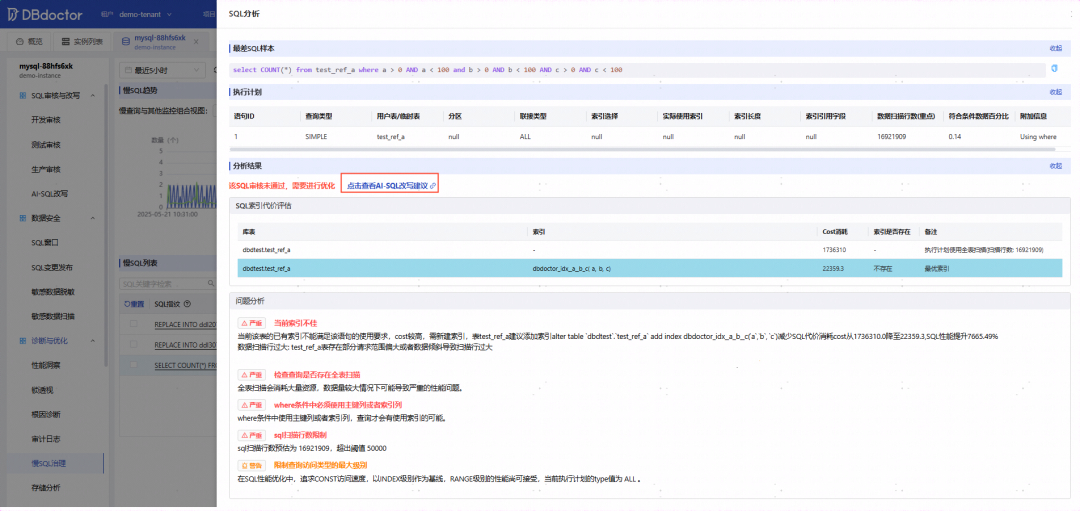Open the 概览 tab
The width and height of the screenshot is (1080, 511).
click(x=32, y=42)
